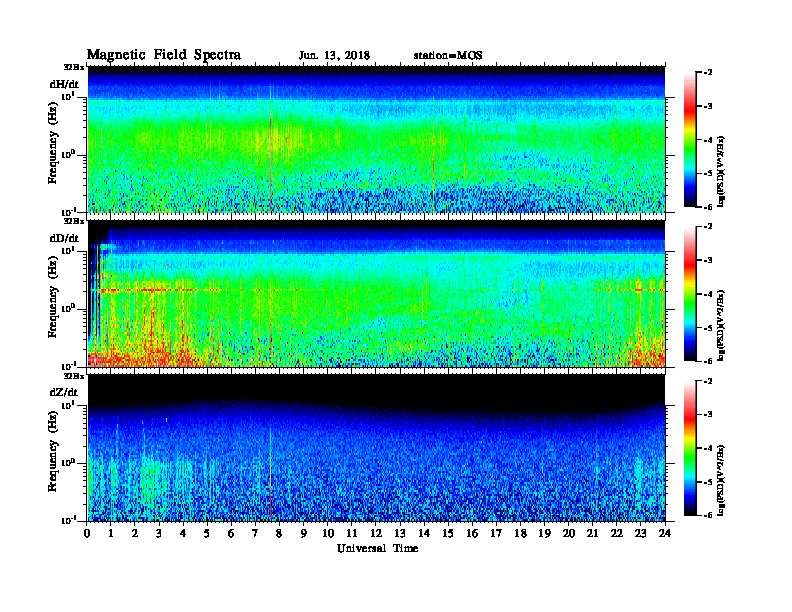Image resolution: width=792 pixels, height=612 pixels.
Task: Click the -6 tick on dZ/dt color bar
Action: tap(708, 516)
